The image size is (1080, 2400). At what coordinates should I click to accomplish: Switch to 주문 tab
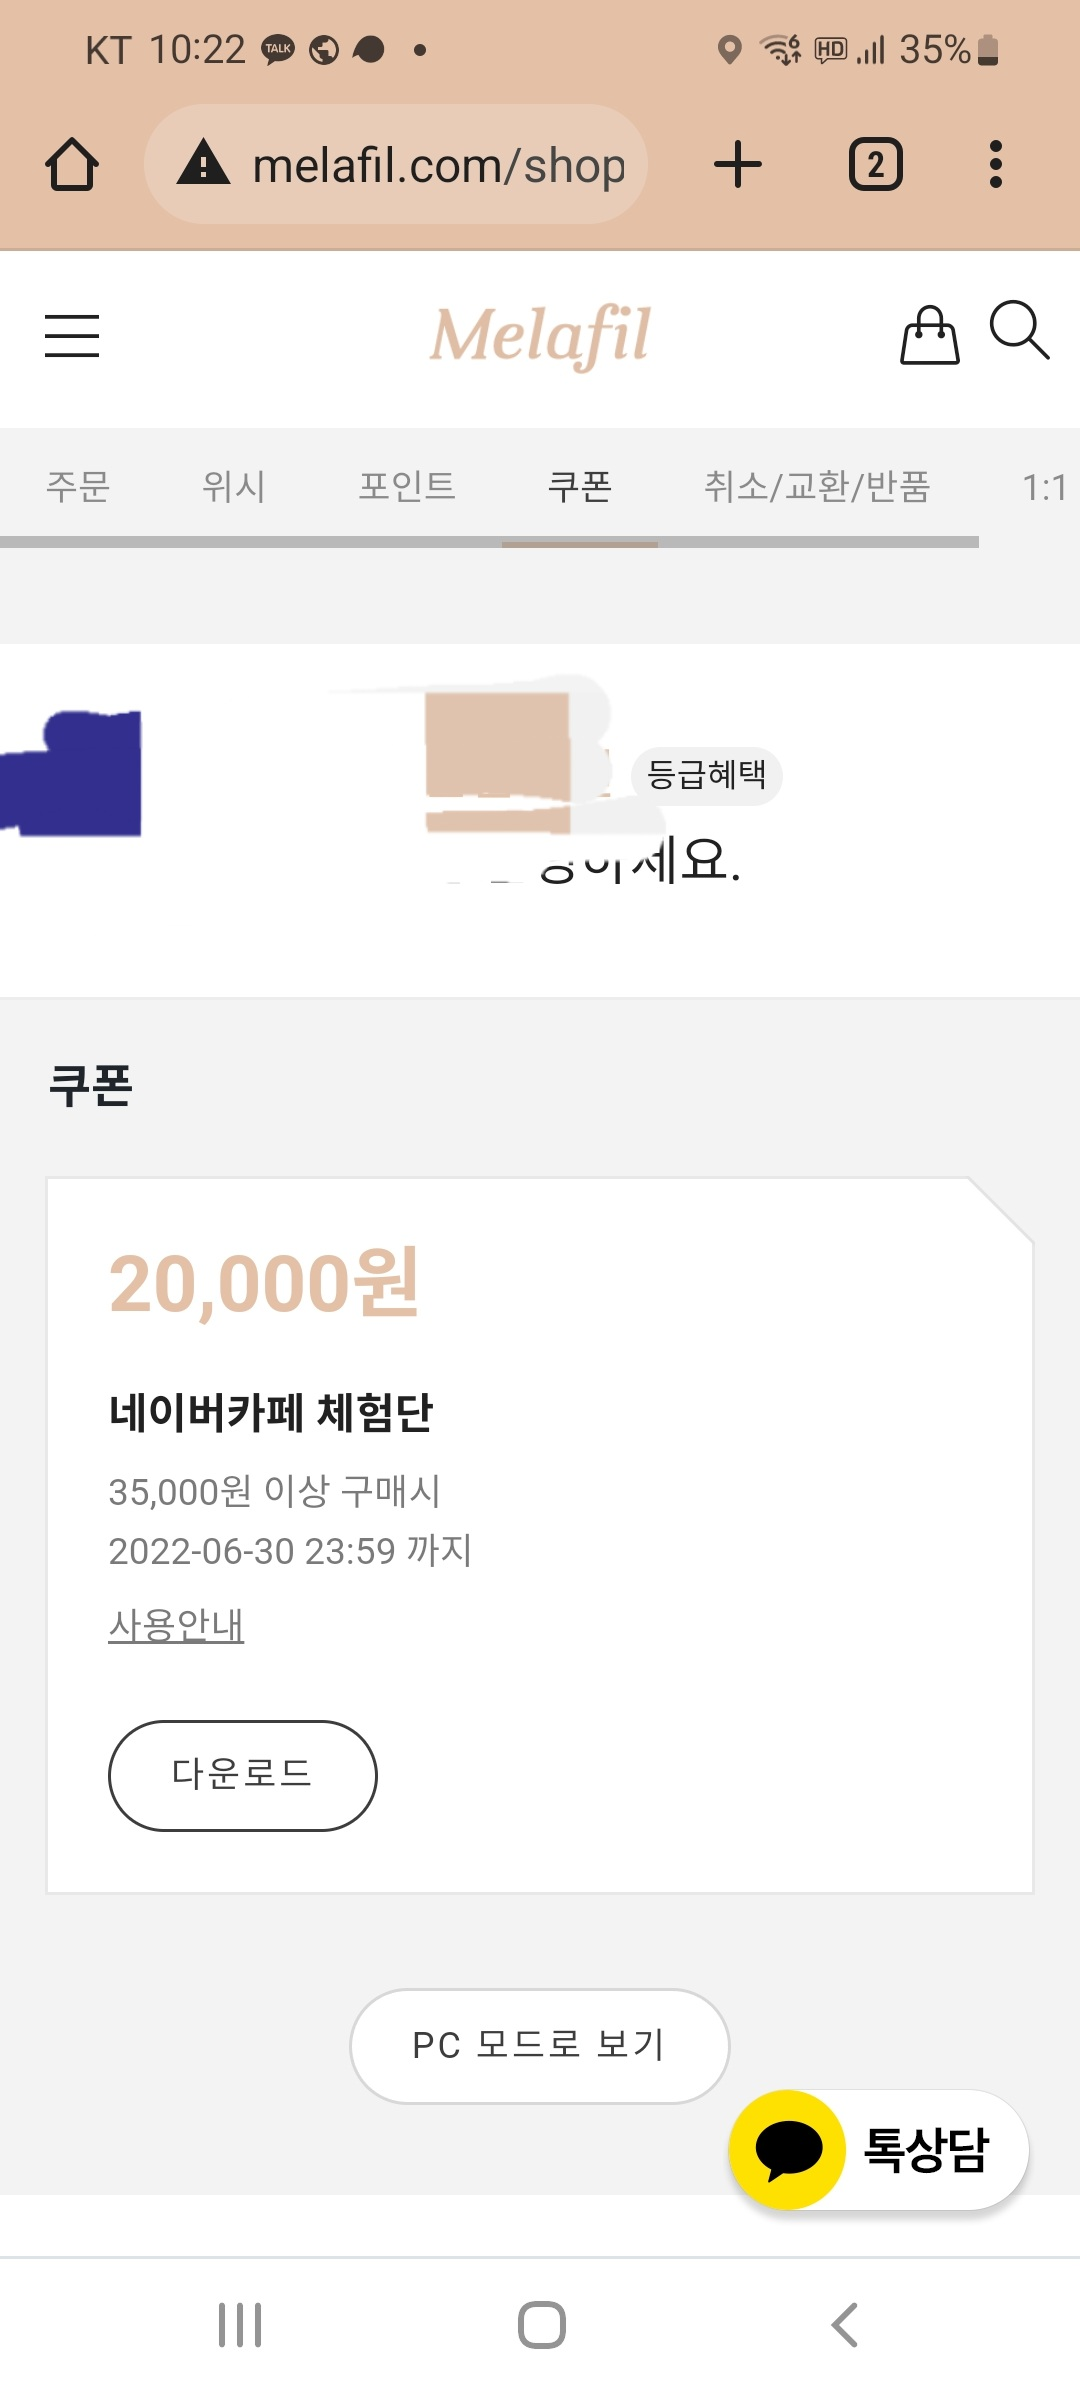click(x=78, y=487)
